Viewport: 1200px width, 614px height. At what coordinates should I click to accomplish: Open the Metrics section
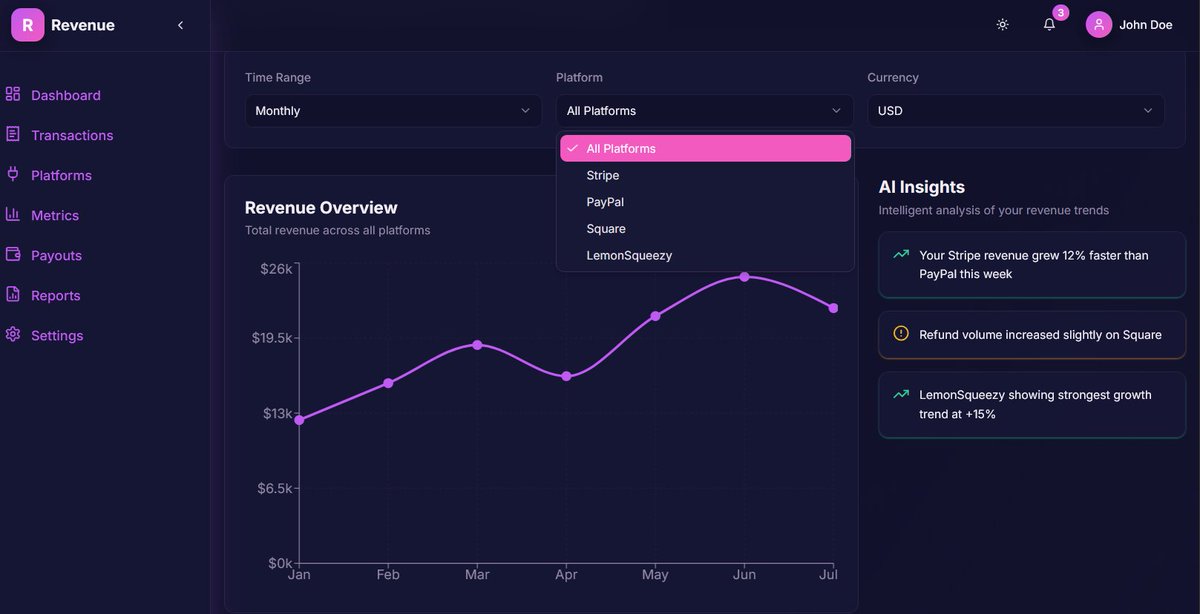coord(55,215)
